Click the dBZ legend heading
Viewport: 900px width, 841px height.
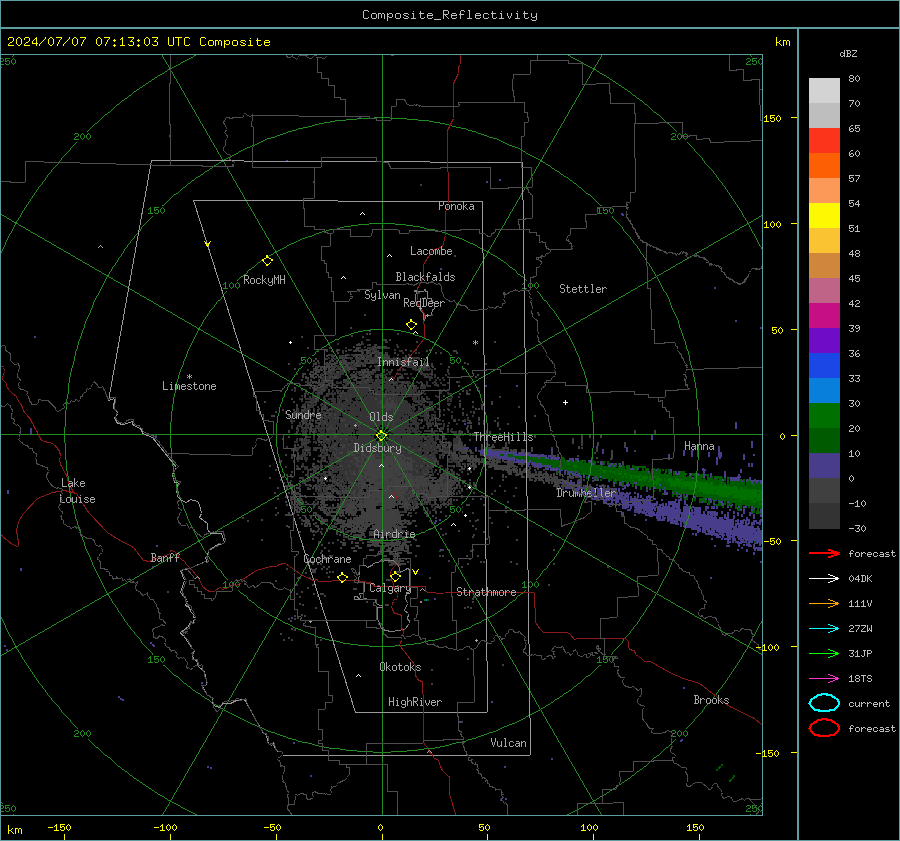tap(848, 53)
